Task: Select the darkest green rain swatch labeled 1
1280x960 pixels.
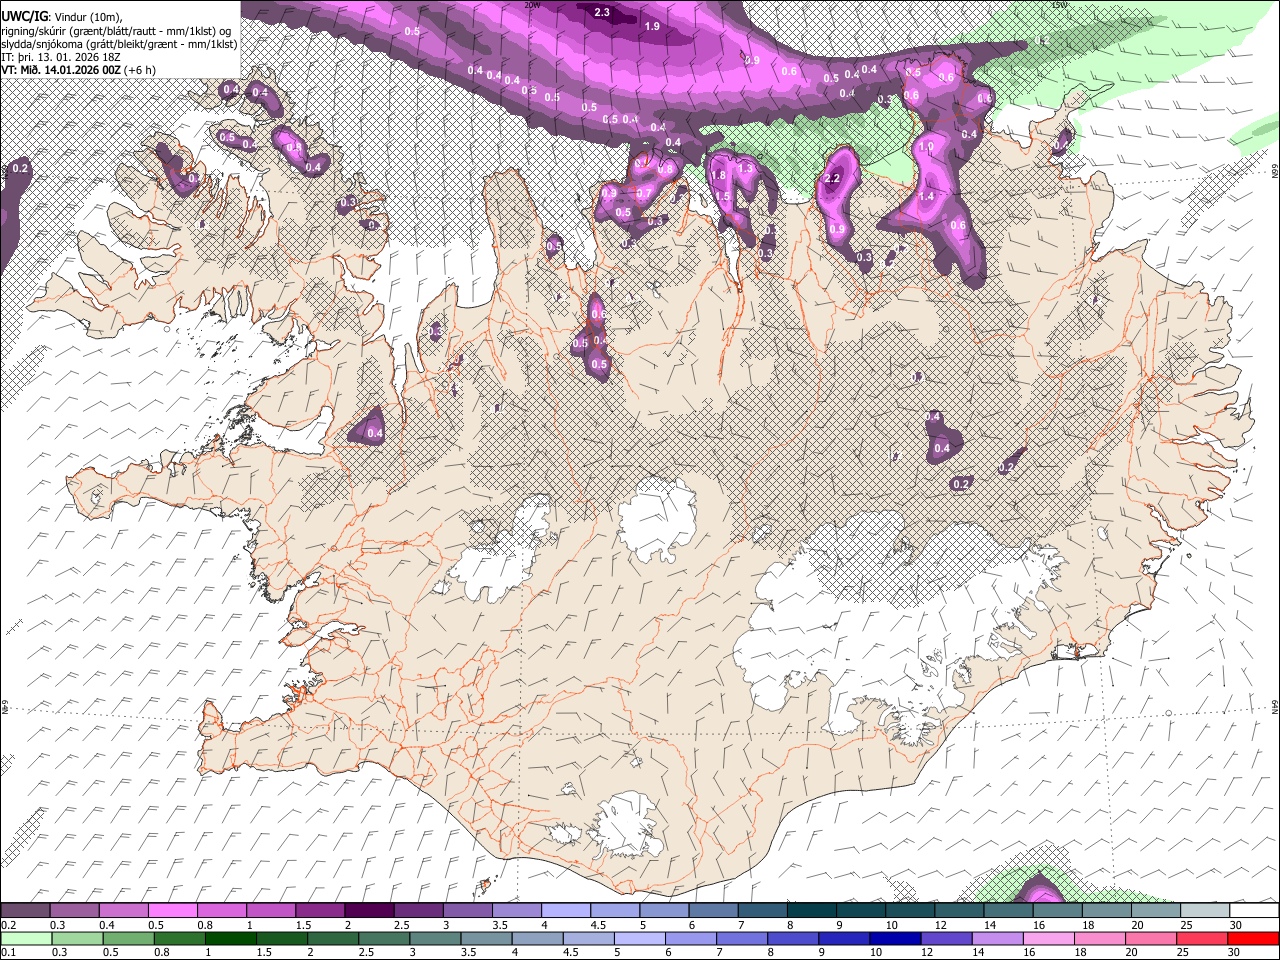Action: tap(230, 938)
